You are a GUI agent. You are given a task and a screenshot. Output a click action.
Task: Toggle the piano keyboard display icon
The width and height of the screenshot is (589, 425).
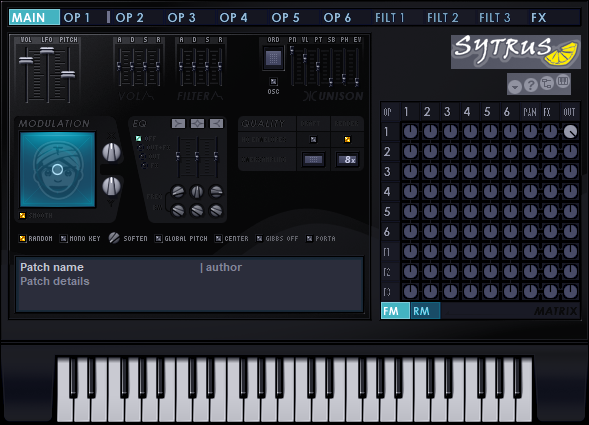[562, 82]
